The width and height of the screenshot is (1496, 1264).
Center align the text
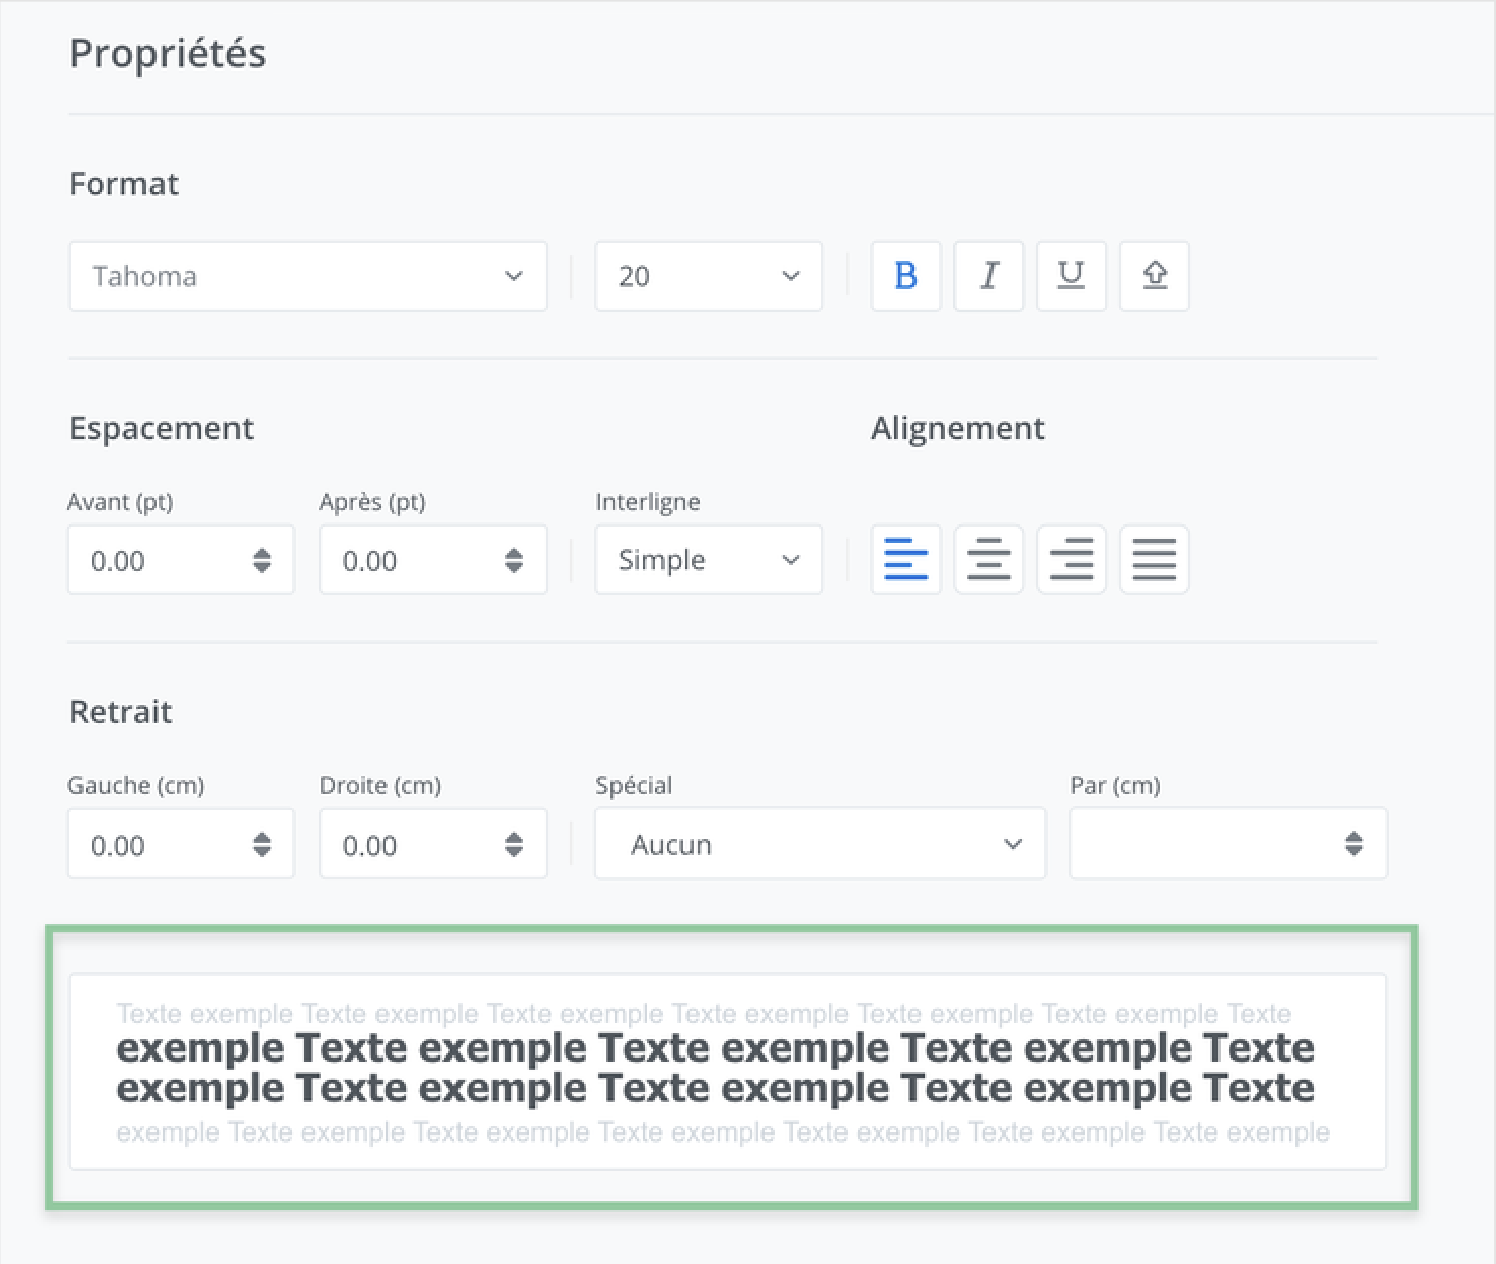point(989,560)
